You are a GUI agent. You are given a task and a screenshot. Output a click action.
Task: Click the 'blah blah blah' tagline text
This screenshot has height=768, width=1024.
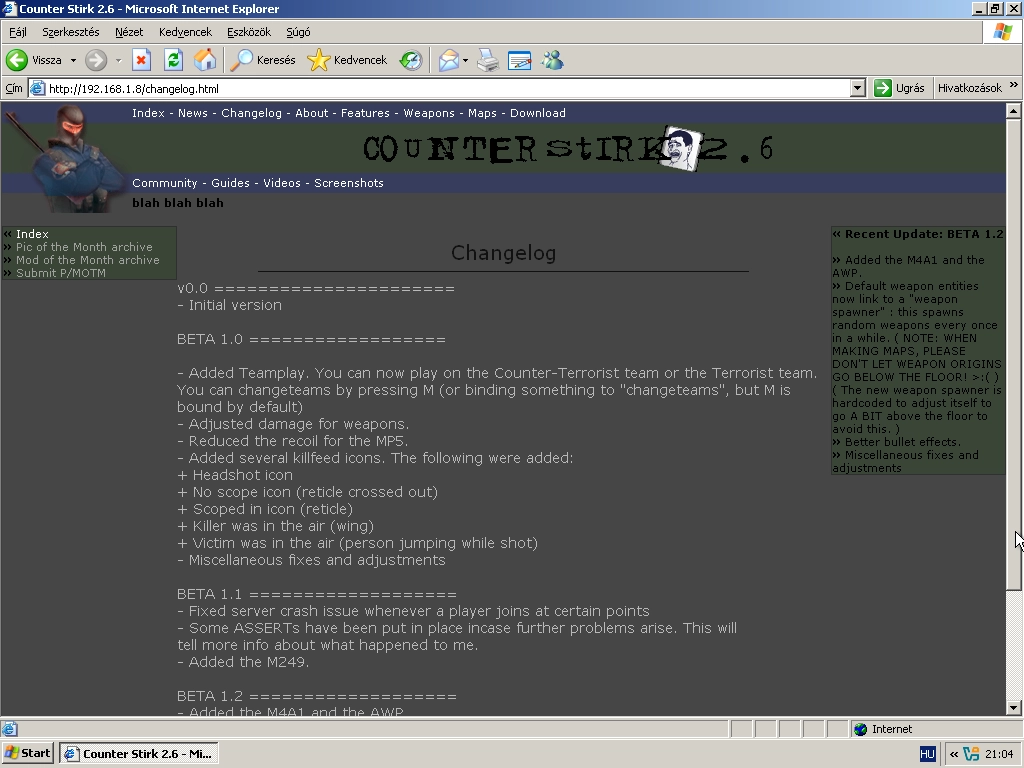click(178, 202)
